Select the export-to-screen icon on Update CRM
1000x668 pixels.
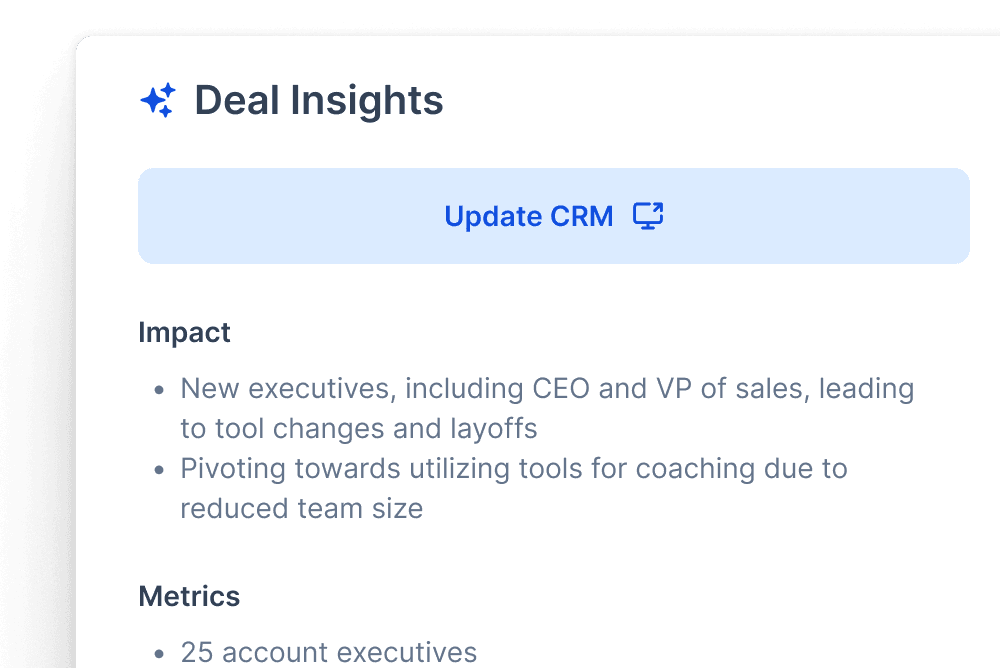[x=648, y=215]
